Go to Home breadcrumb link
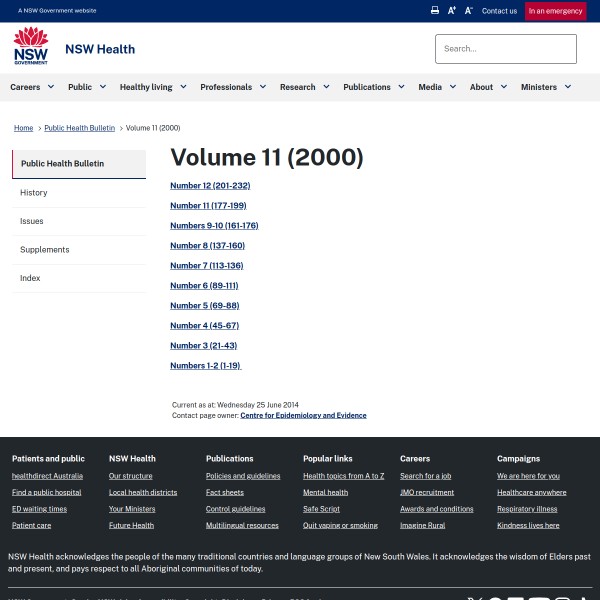600x600 pixels. coord(23,128)
